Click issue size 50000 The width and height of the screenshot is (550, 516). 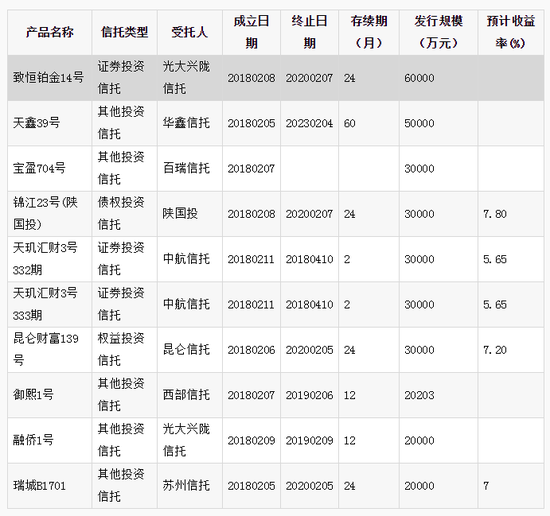tap(419, 123)
